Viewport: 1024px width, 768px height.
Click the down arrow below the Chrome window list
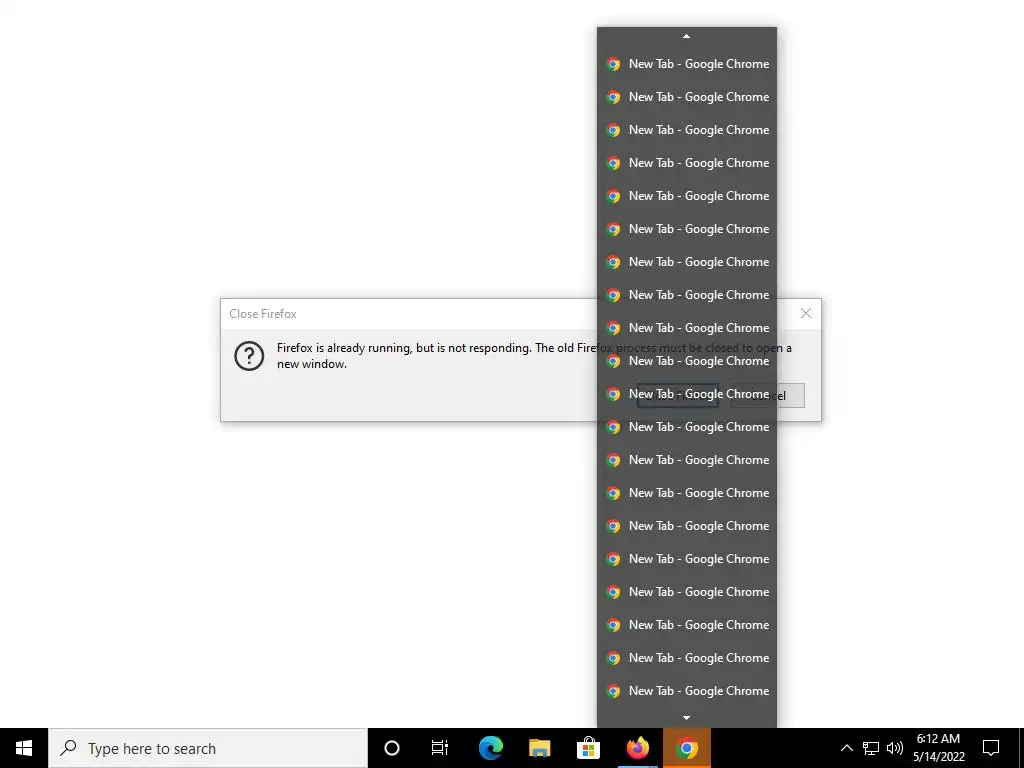[x=686, y=718]
